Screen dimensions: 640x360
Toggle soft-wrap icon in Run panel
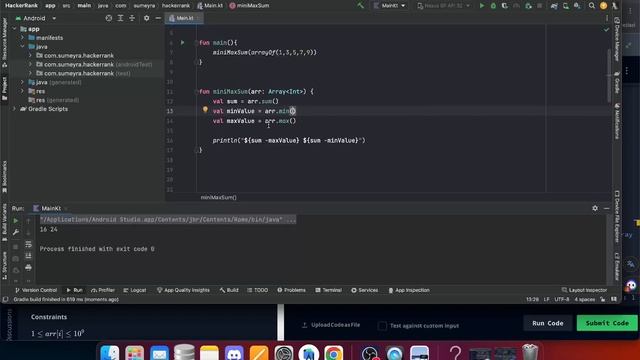(x=28, y=244)
